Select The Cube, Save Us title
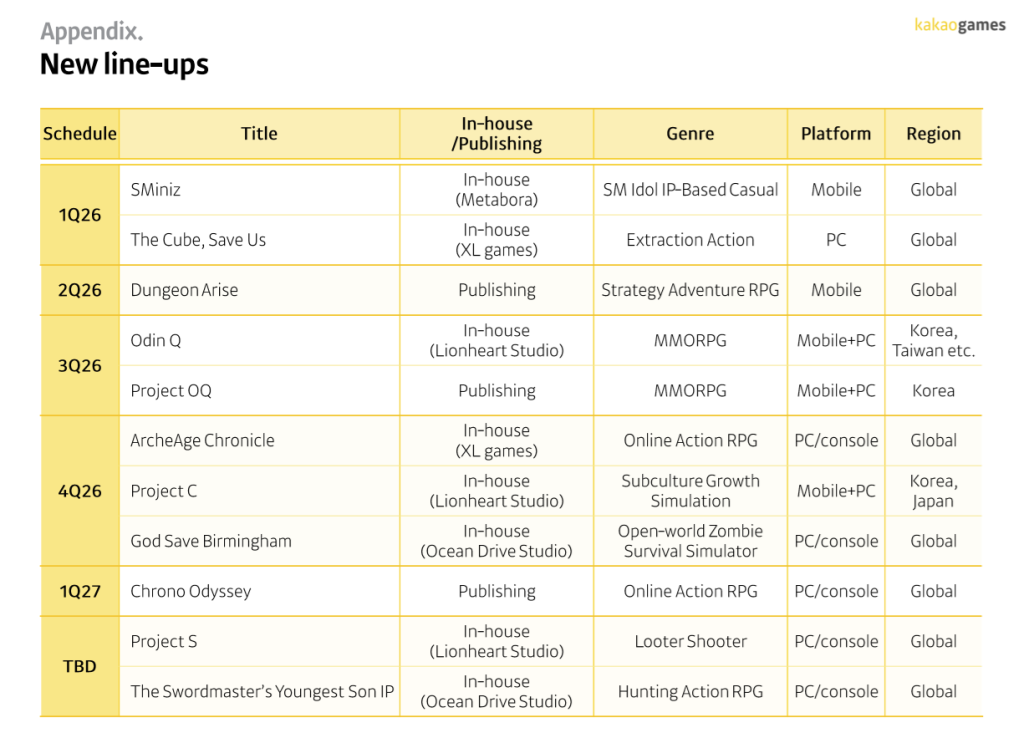This screenshot has height=733, width=1024. [x=198, y=240]
